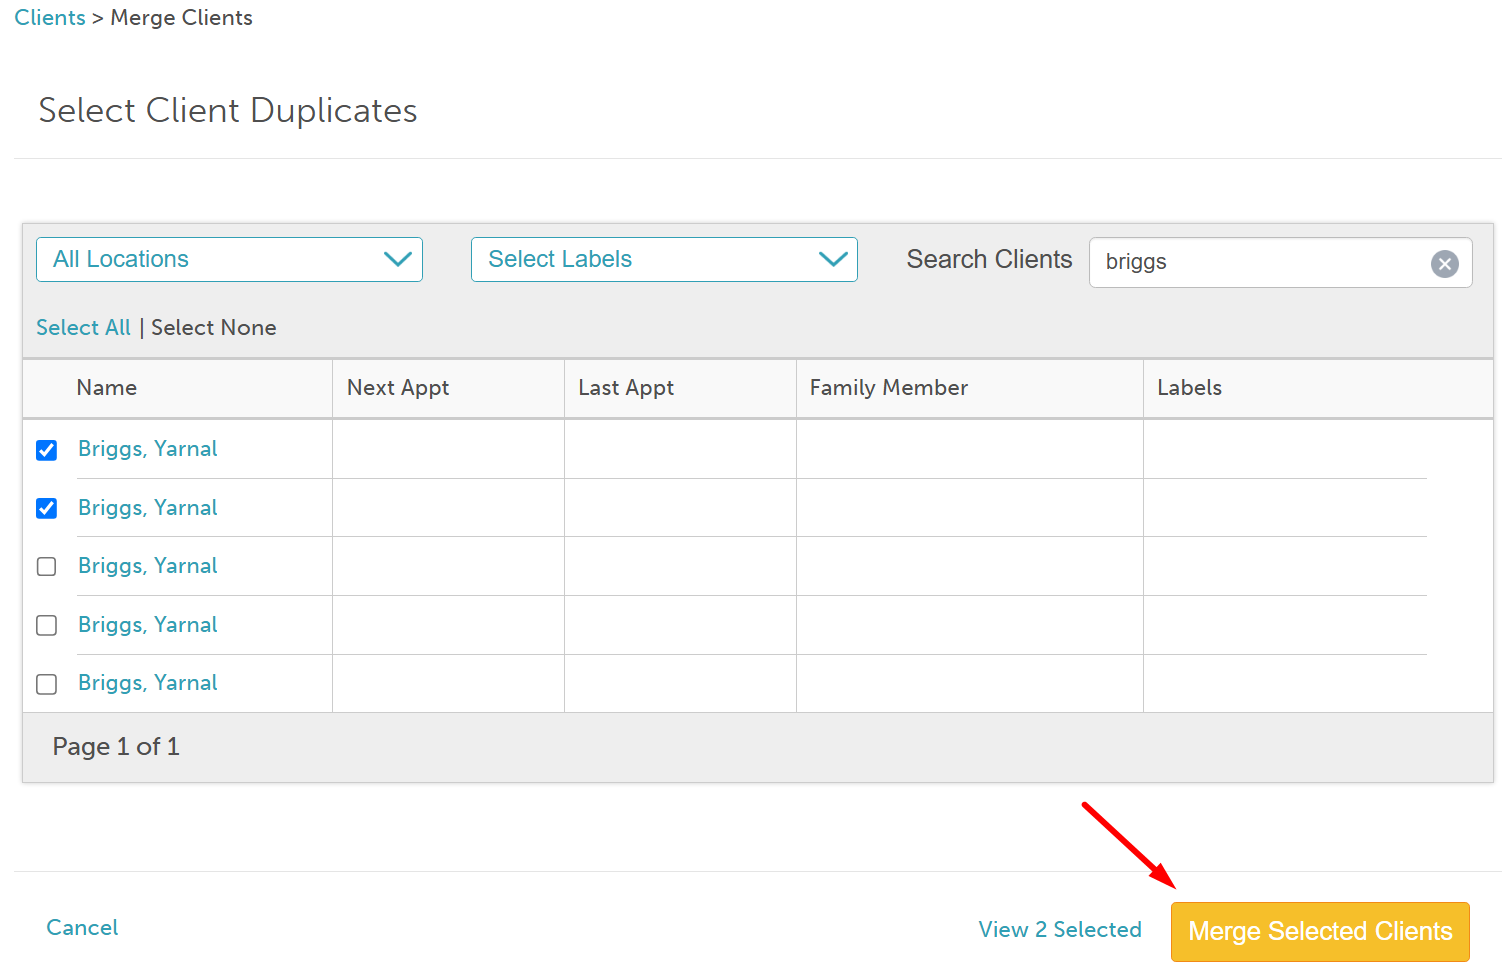Cancel the merge clients process
This screenshot has height=979, width=1511.
82,928
